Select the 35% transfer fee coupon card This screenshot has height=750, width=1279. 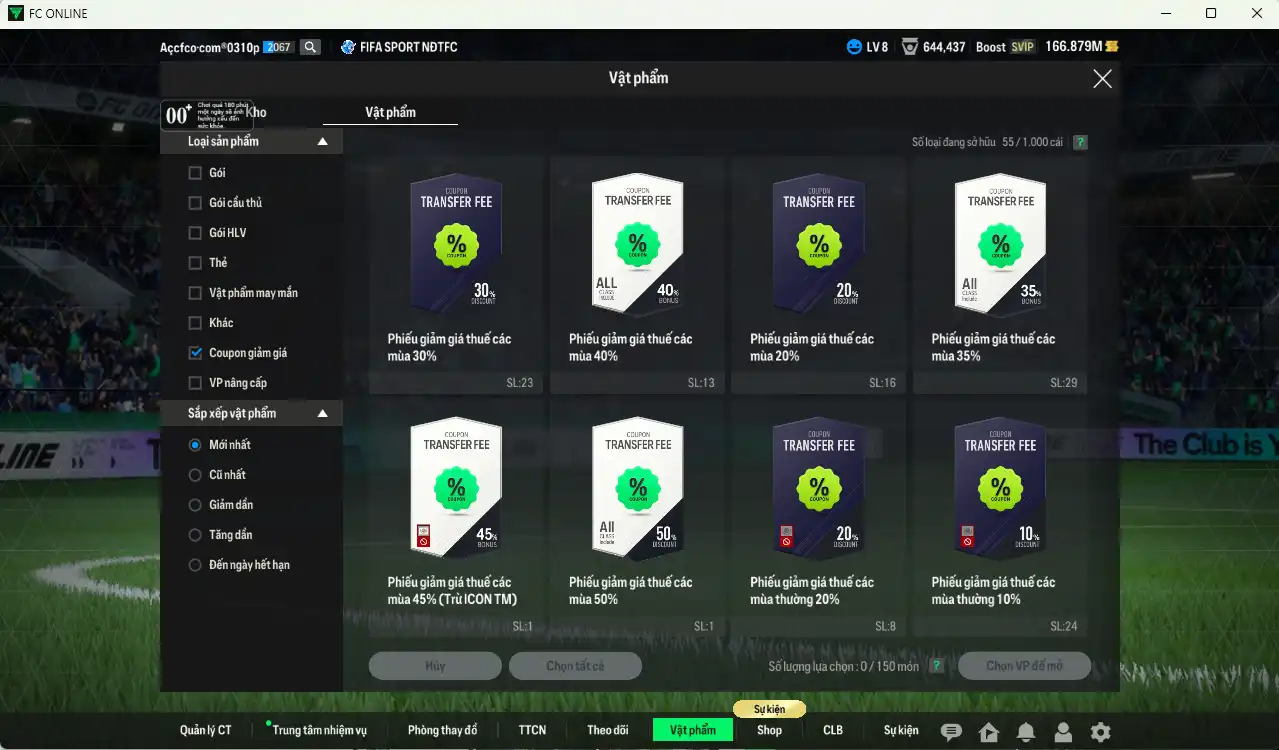pyautogui.click(x=1000, y=275)
